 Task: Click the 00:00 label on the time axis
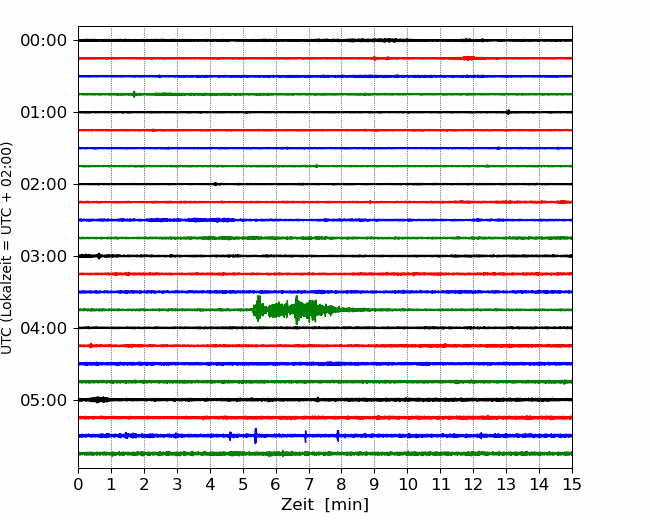click(43, 40)
